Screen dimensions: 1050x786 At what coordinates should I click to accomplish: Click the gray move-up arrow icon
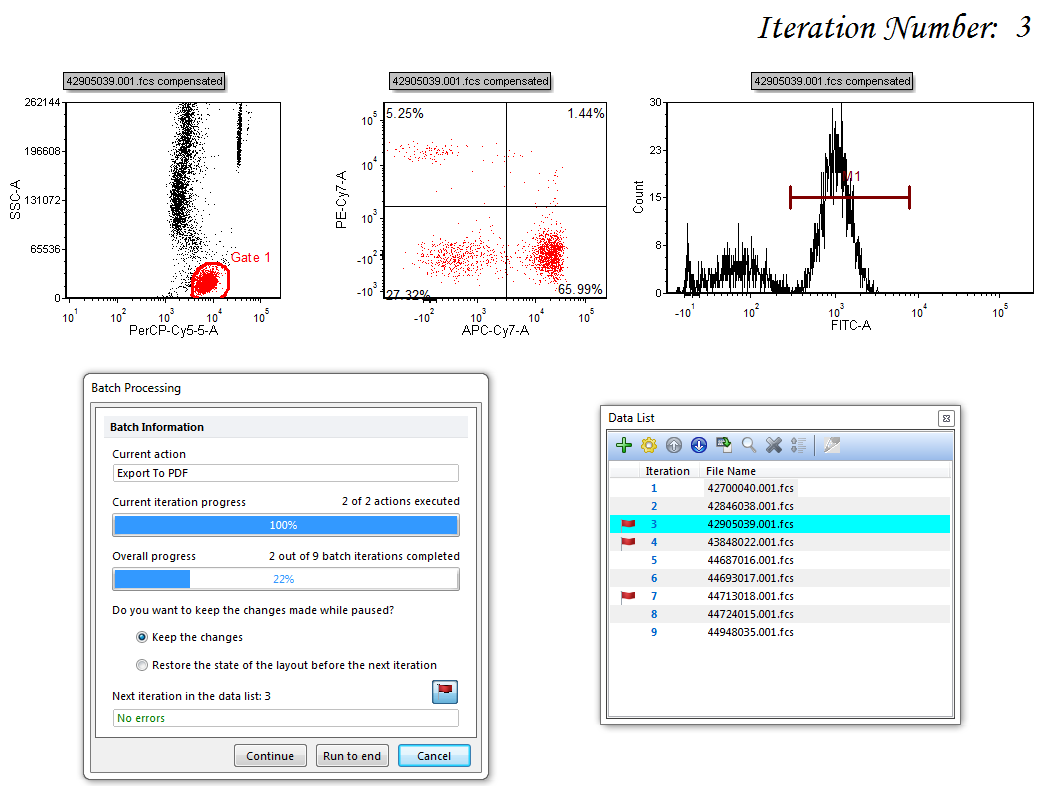click(x=674, y=446)
